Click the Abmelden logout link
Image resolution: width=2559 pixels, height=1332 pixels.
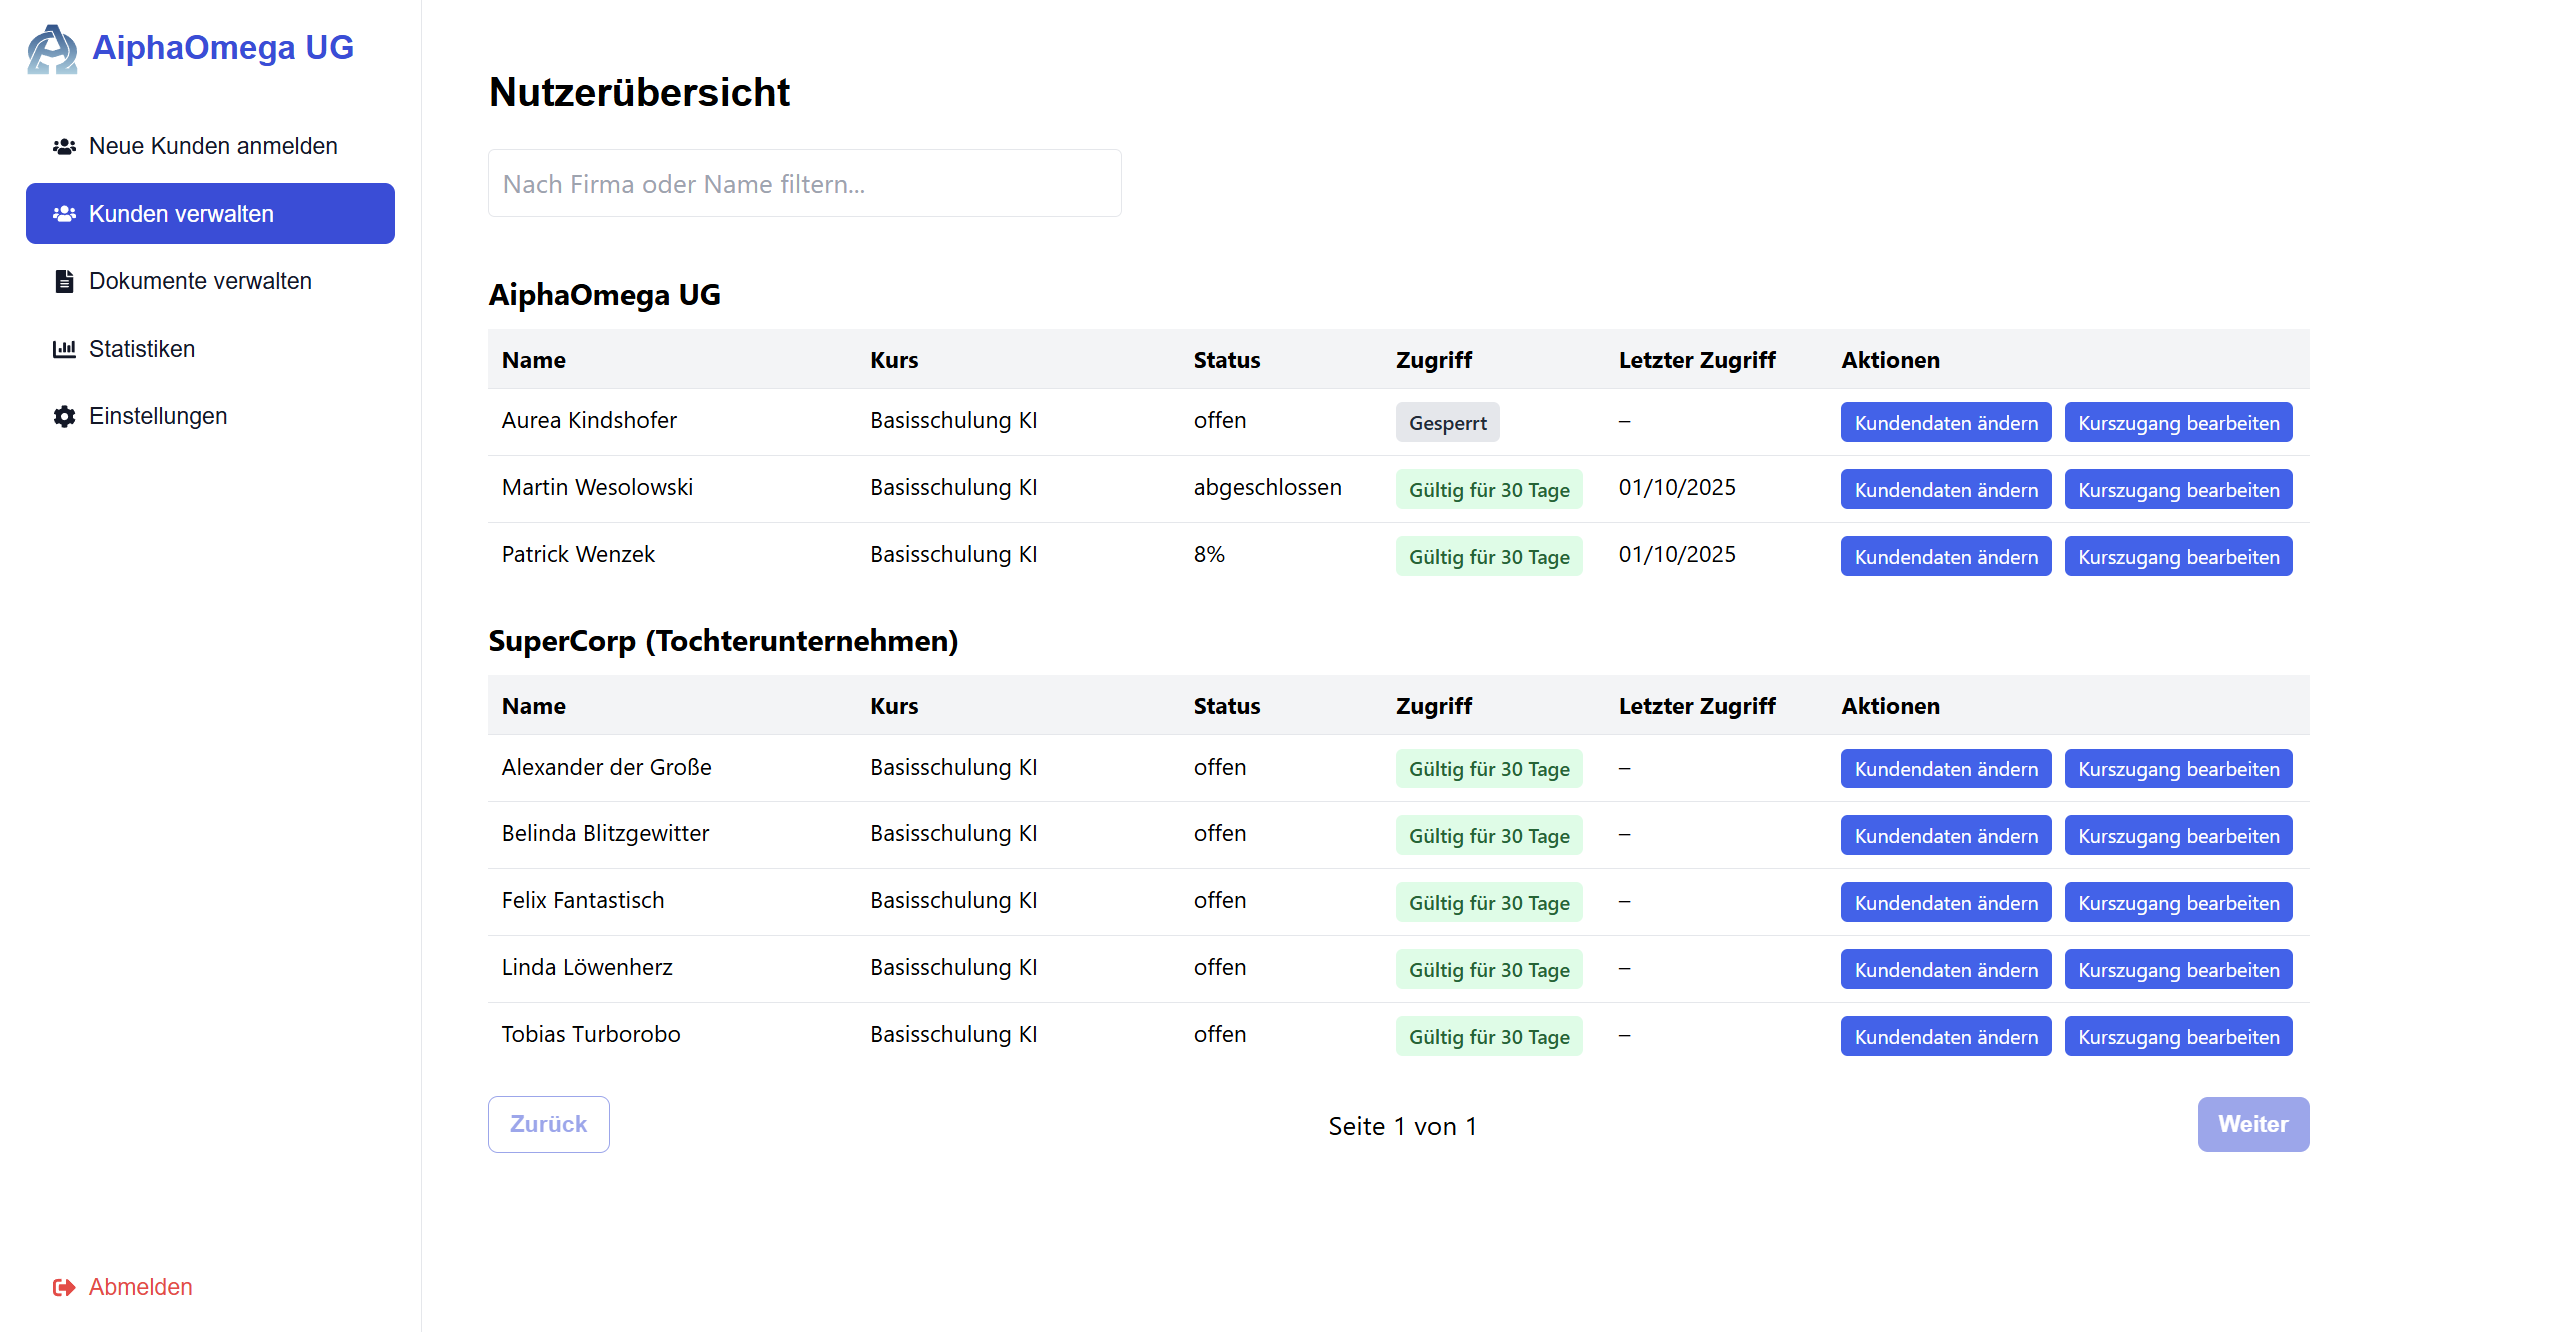point(140,1287)
